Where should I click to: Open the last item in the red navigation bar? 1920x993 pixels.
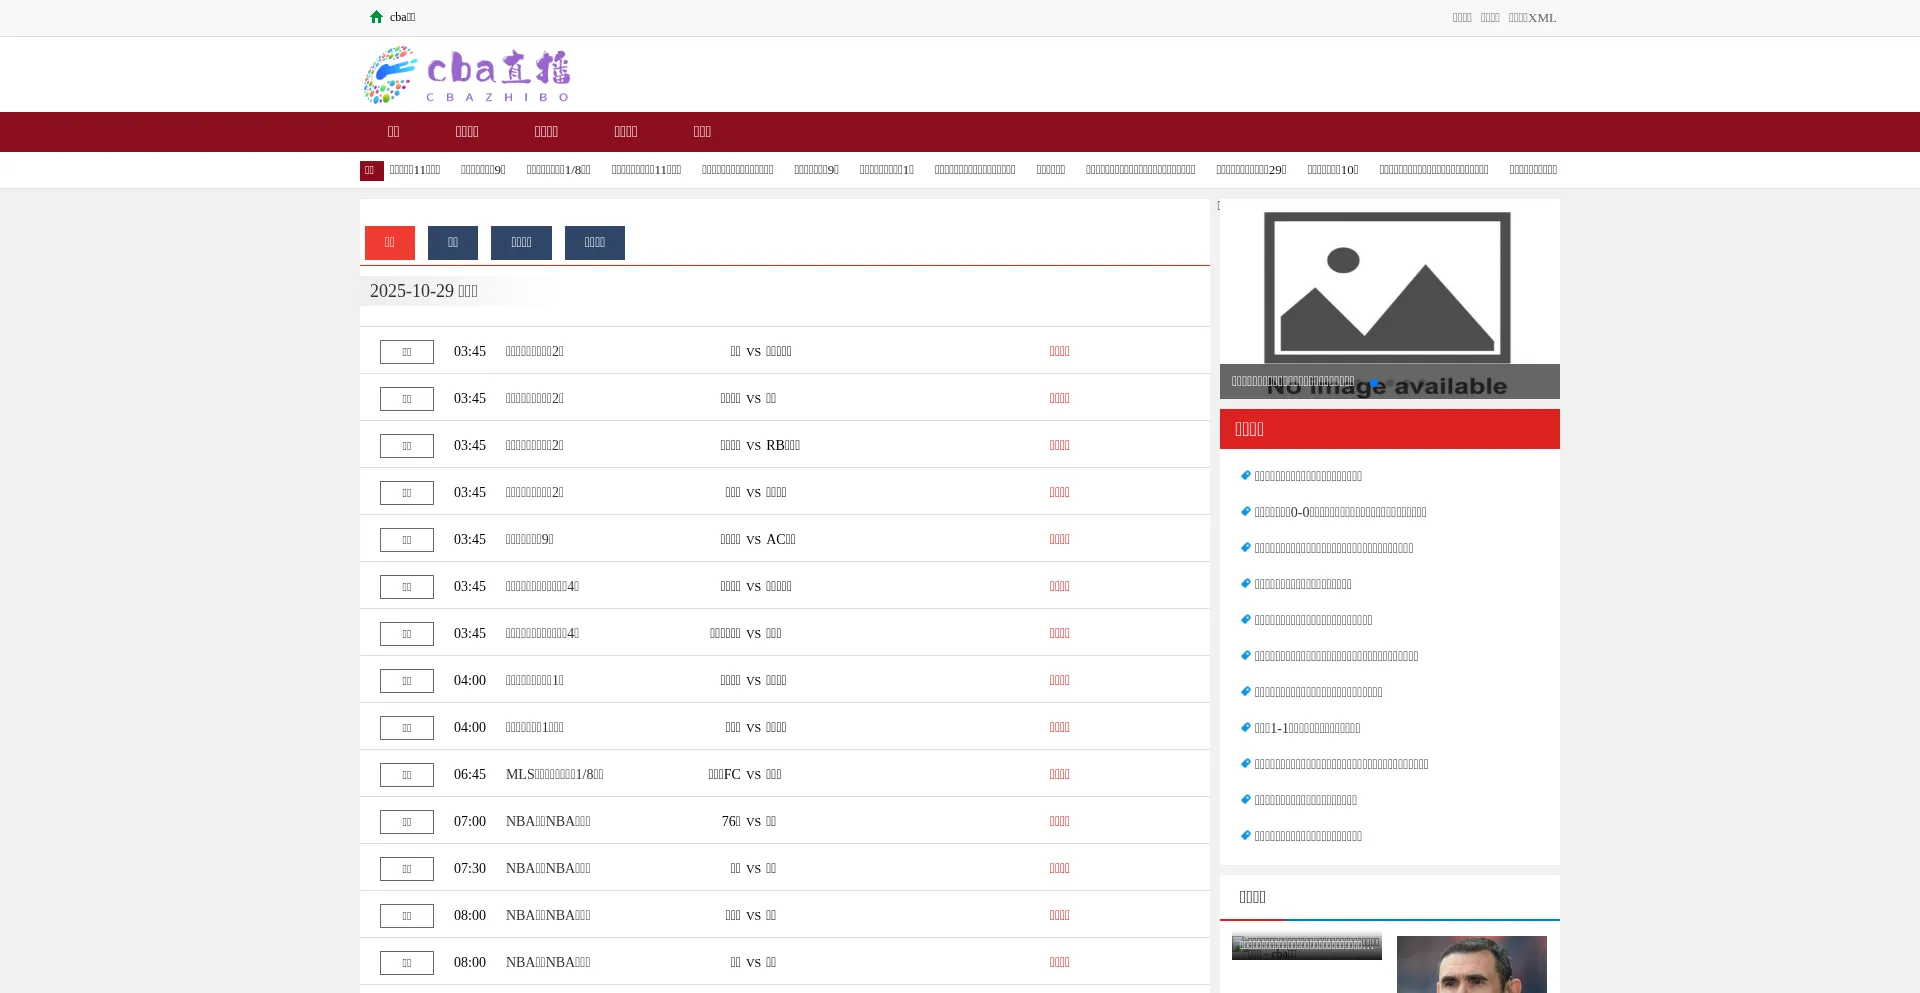(702, 132)
